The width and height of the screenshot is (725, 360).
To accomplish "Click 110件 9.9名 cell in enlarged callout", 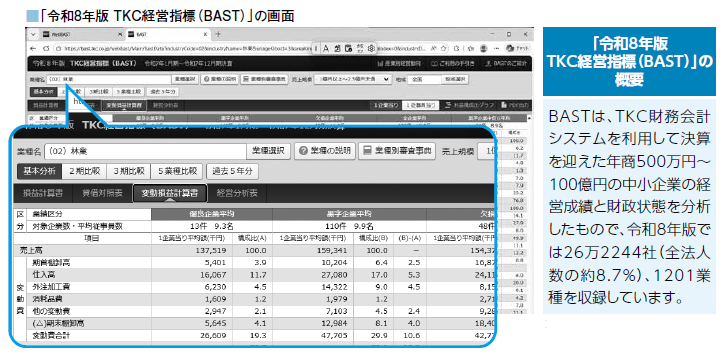I will point(350,227).
